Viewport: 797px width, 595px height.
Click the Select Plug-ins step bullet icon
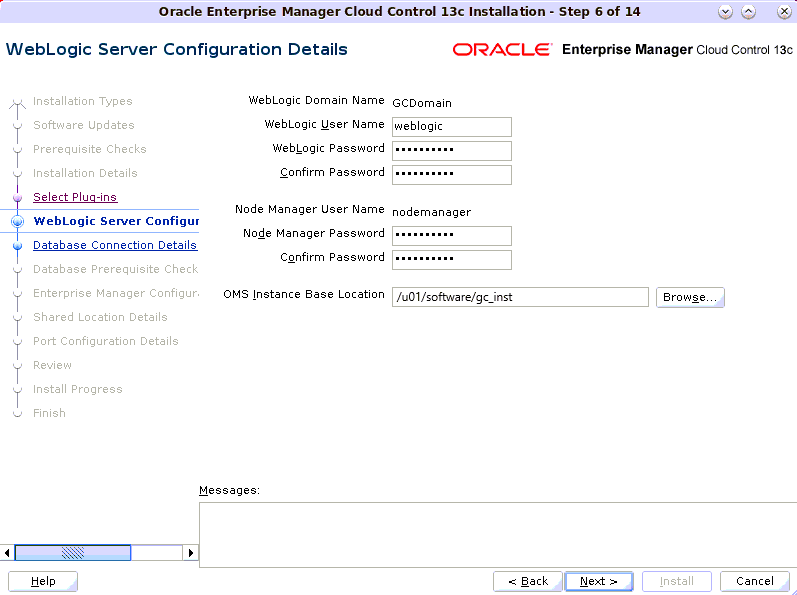[17, 198]
